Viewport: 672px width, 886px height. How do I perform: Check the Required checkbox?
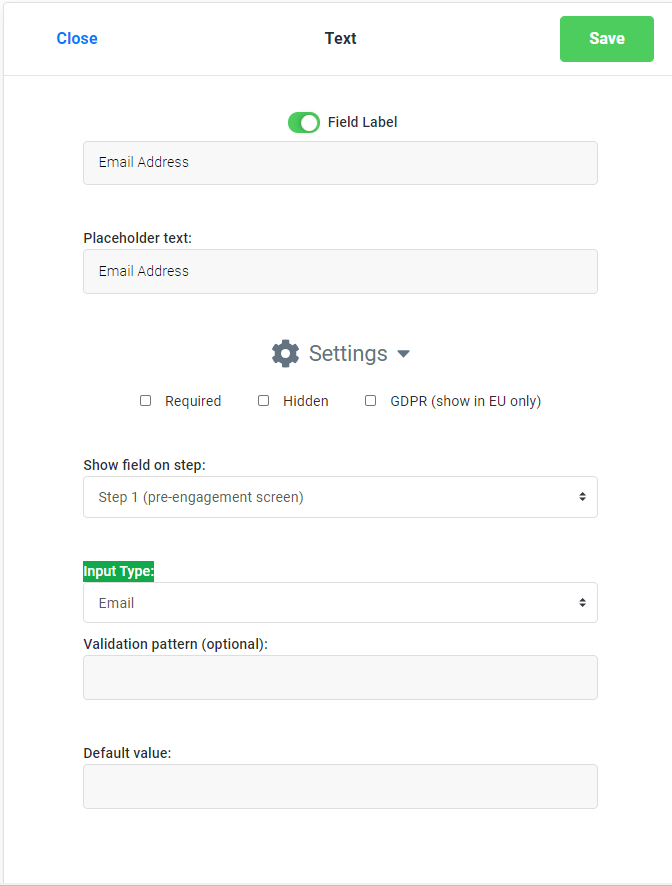[x=146, y=400]
